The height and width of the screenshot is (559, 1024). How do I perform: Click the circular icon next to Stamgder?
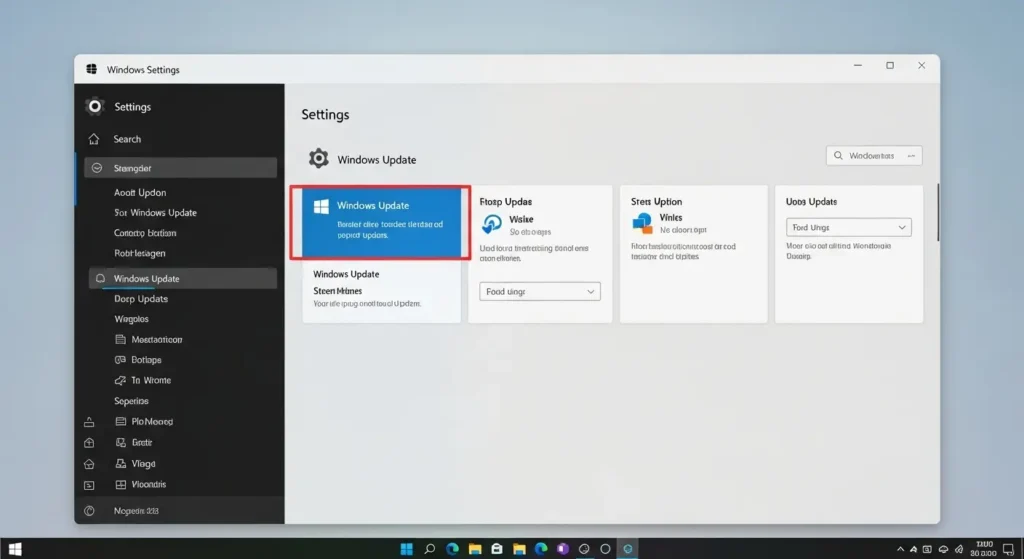(x=97, y=168)
